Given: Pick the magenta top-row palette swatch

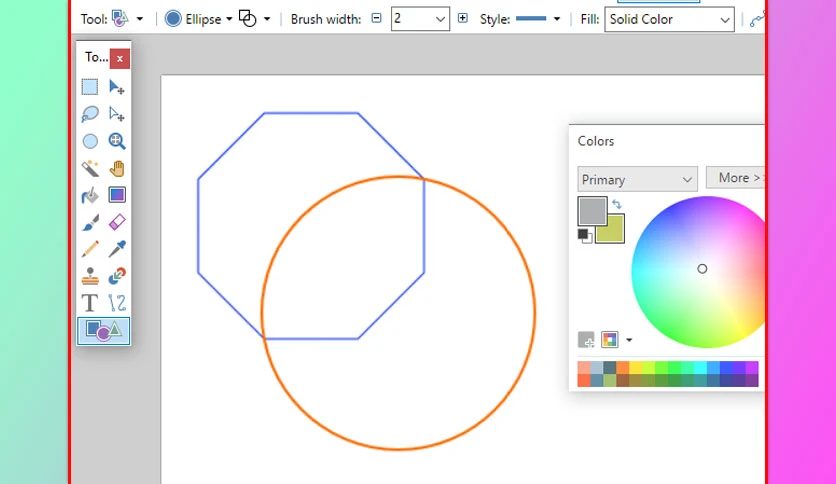Looking at the screenshot, I should click(x=752, y=367).
